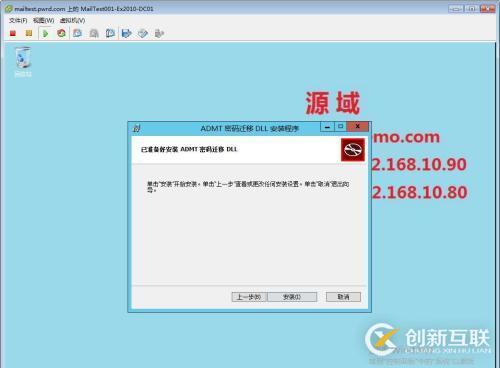Click the Revert to Snapshot toolbar icon
This screenshot has height=368, width=500.
pos(94,33)
